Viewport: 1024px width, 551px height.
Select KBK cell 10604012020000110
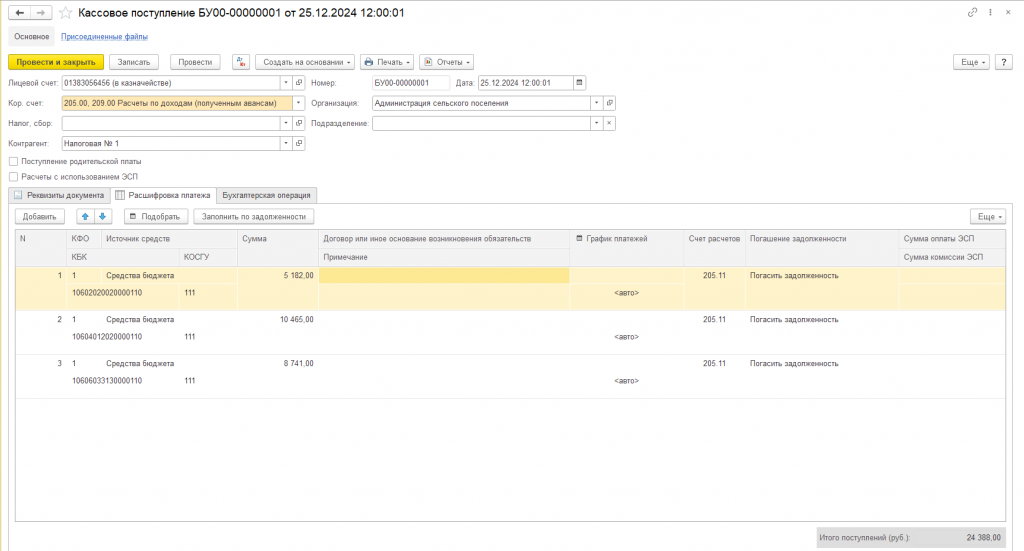[x=123, y=337]
